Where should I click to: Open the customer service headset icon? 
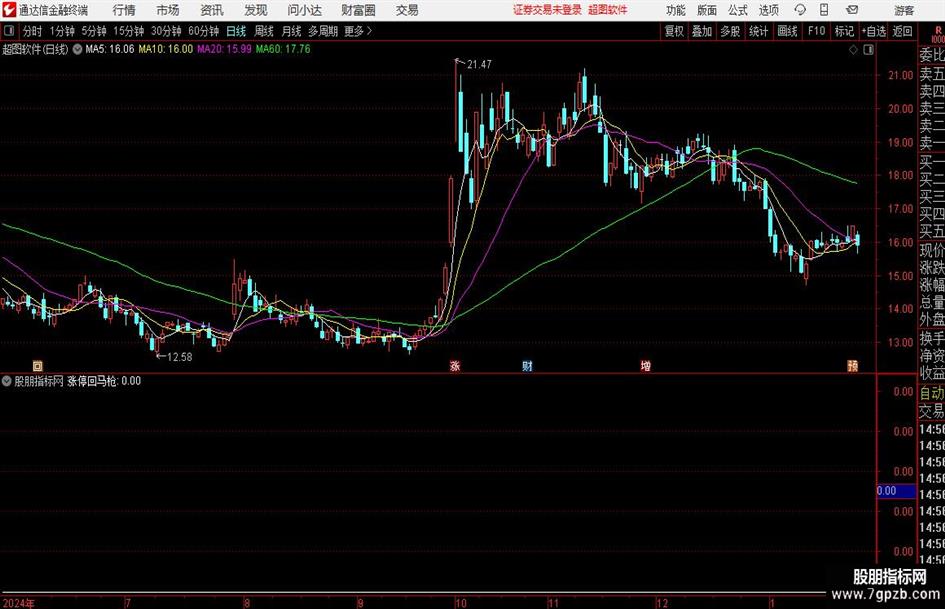[x=800, y=10]
